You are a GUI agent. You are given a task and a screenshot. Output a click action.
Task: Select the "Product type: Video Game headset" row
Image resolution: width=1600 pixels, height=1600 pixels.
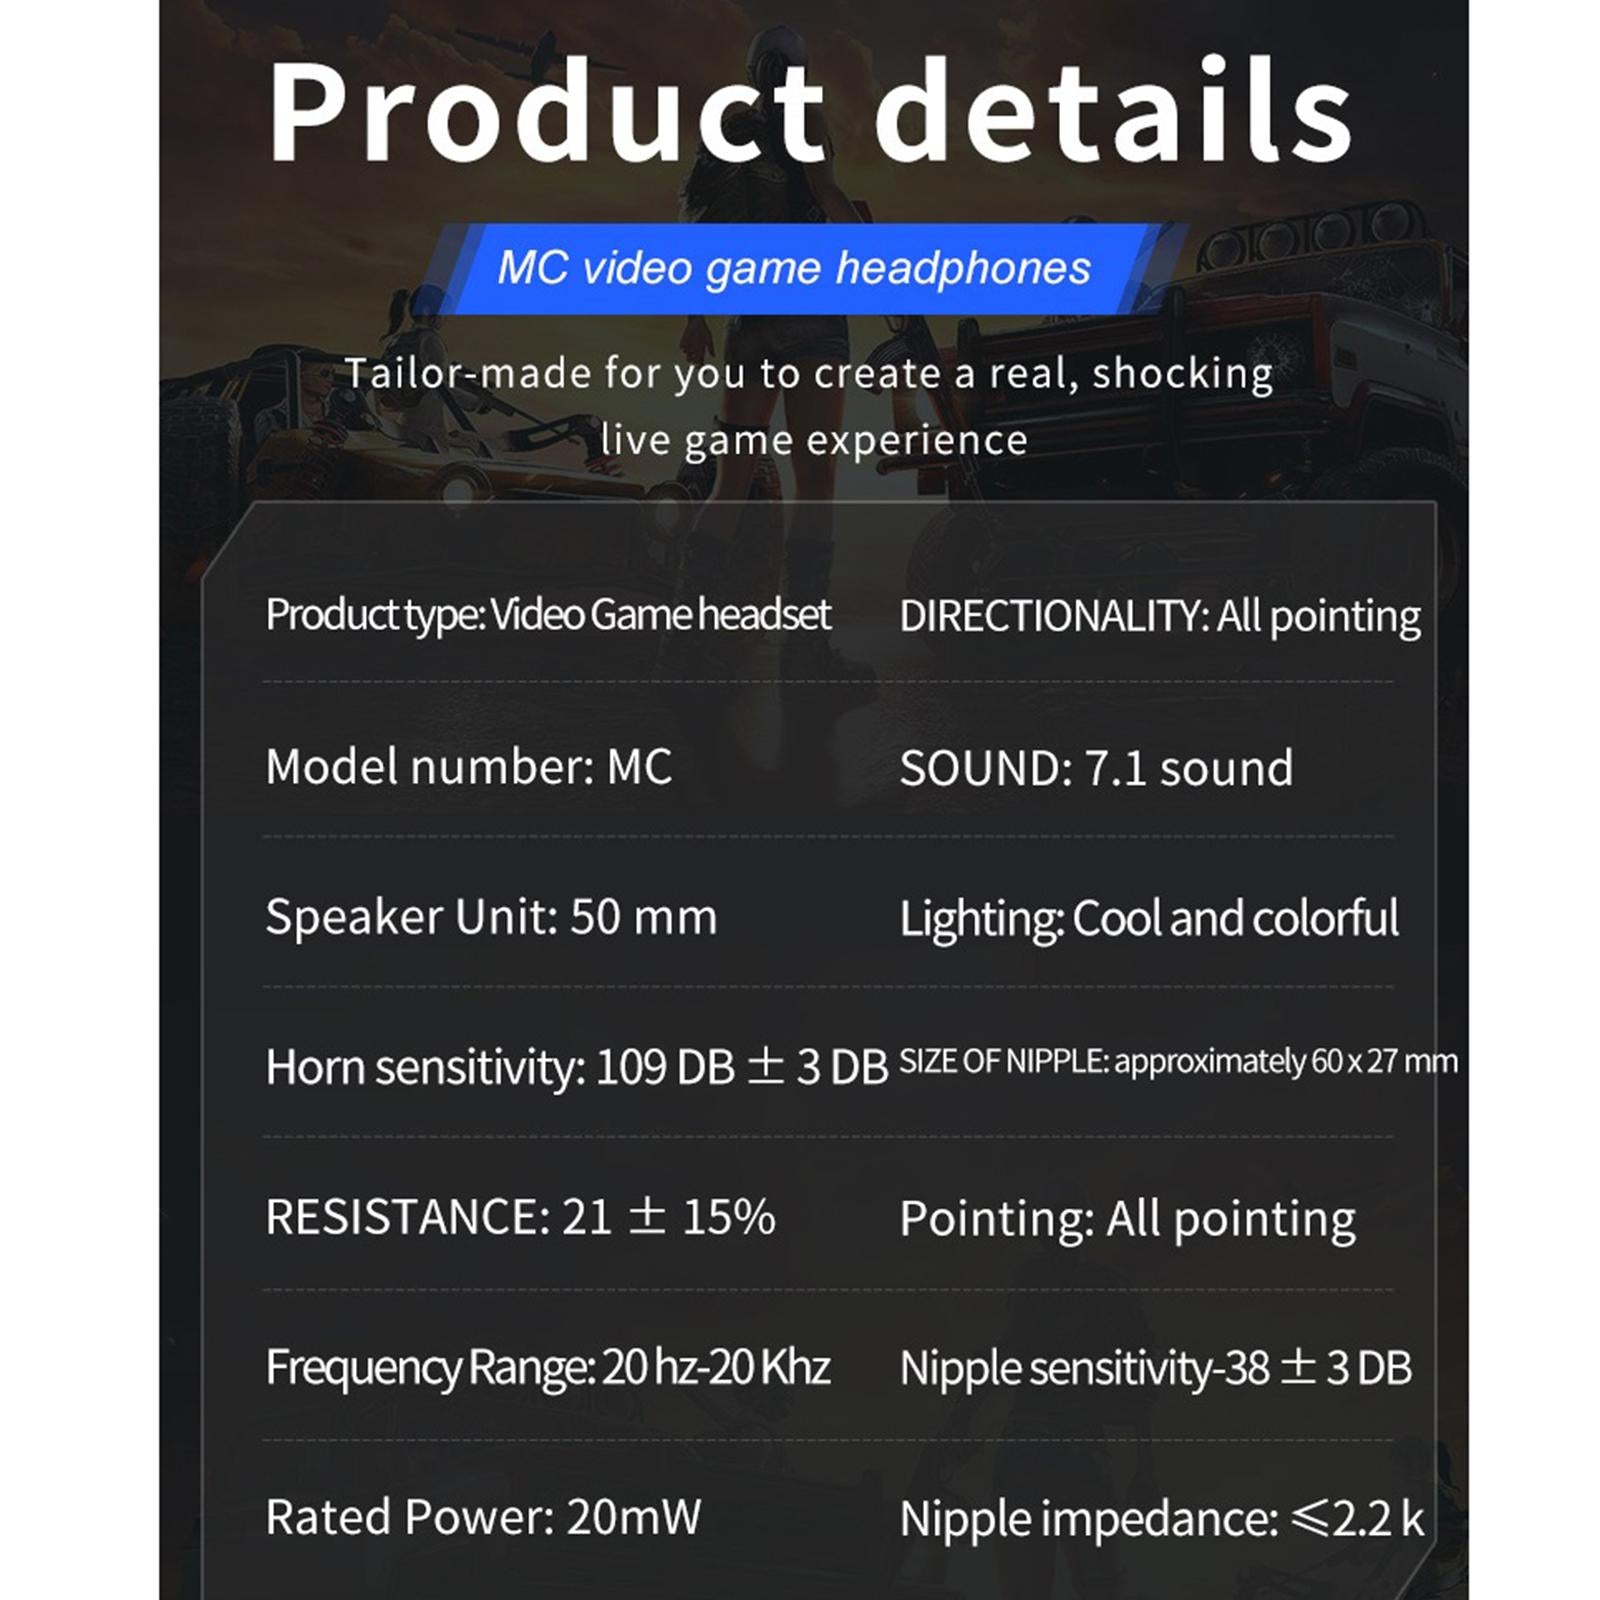[548, 614]
